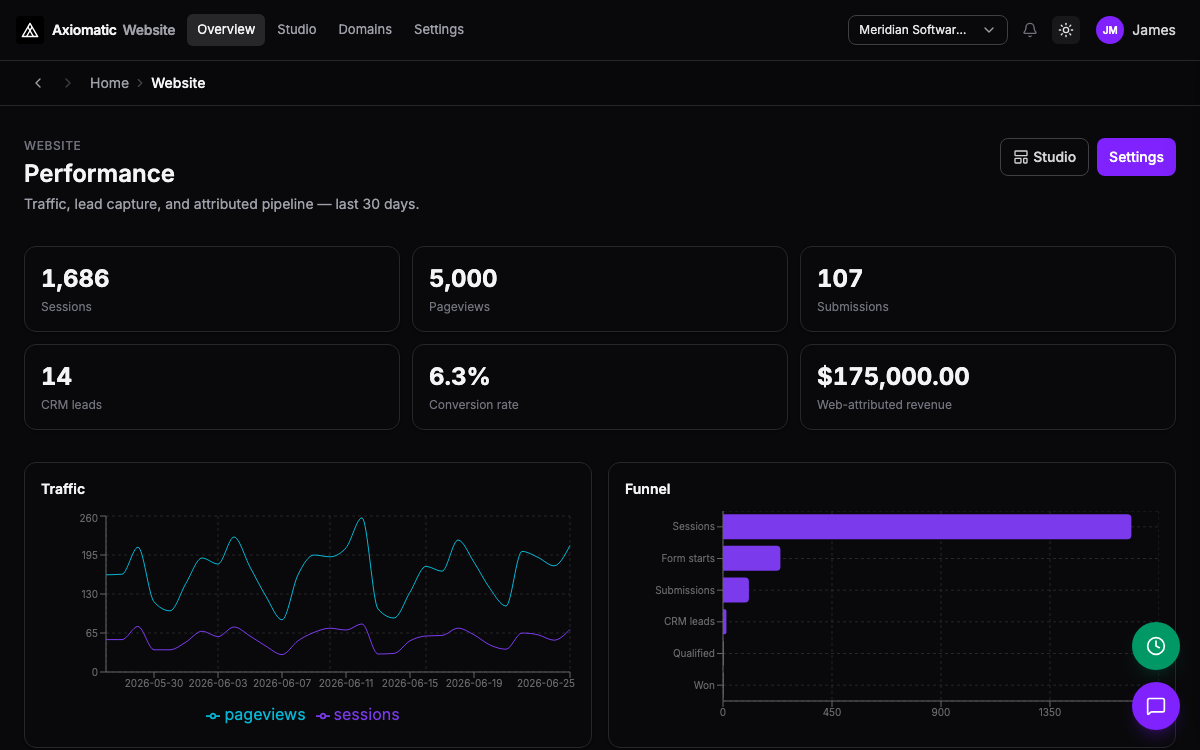Select the 14 CRM leads card
This screenshot has width=1200, height=750.
coord(212,387)
